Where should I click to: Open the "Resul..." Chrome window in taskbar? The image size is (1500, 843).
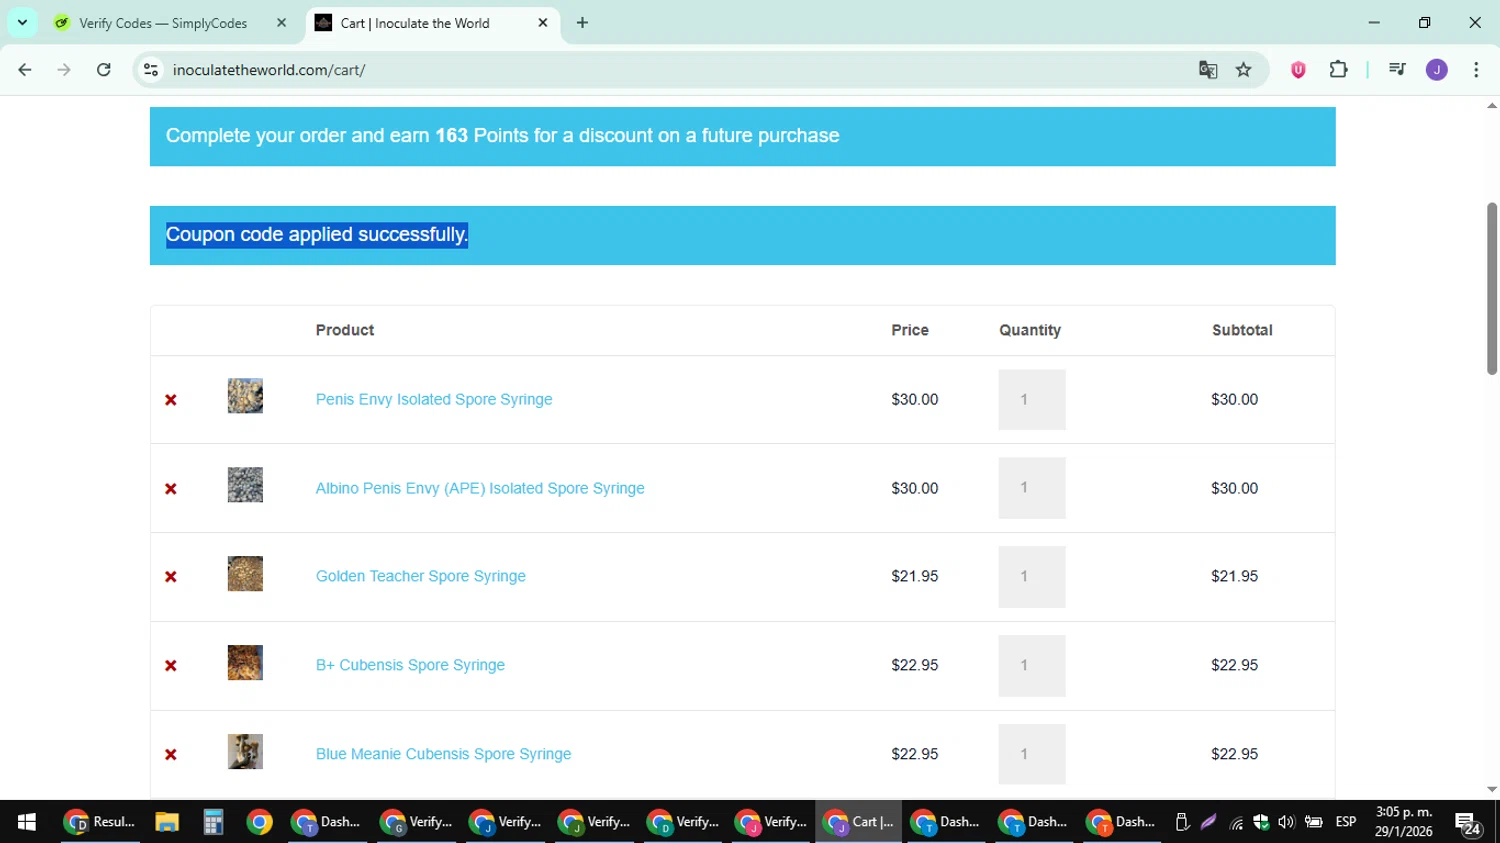(x=100, y=822)
